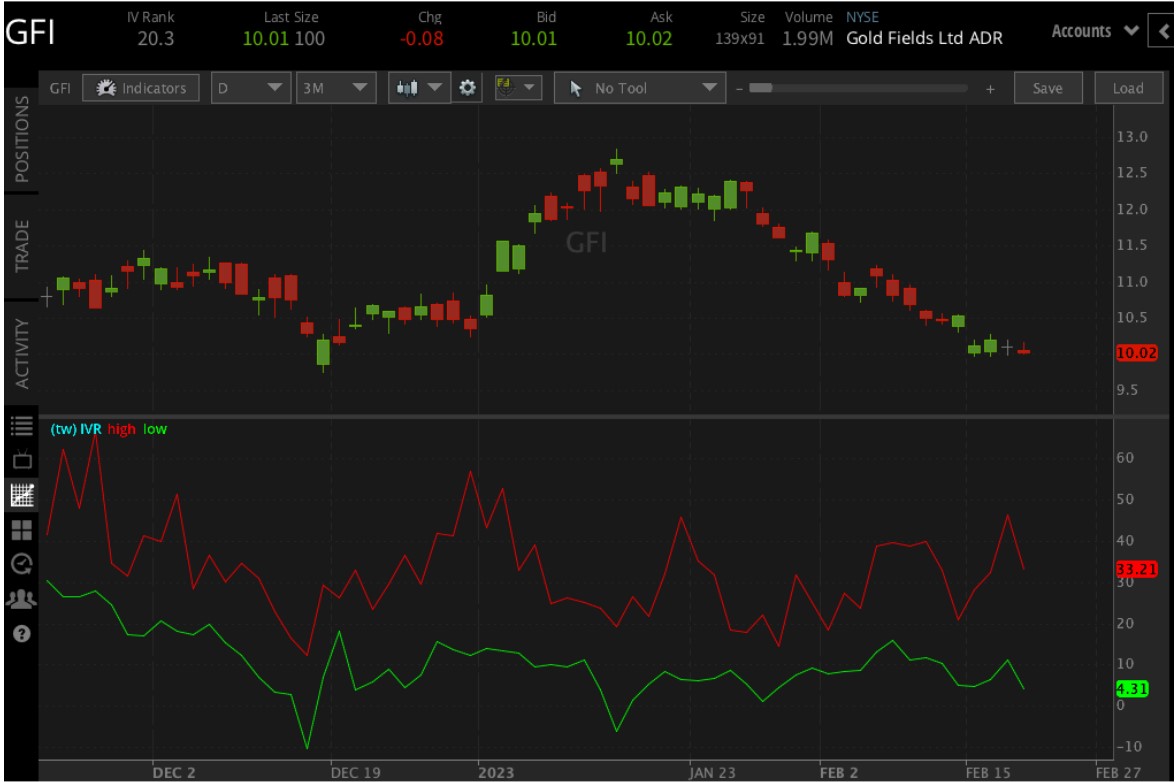Open tastytrade live via the TV icon
Viewport: 1176px width, 782px height.
click(20, 460)
